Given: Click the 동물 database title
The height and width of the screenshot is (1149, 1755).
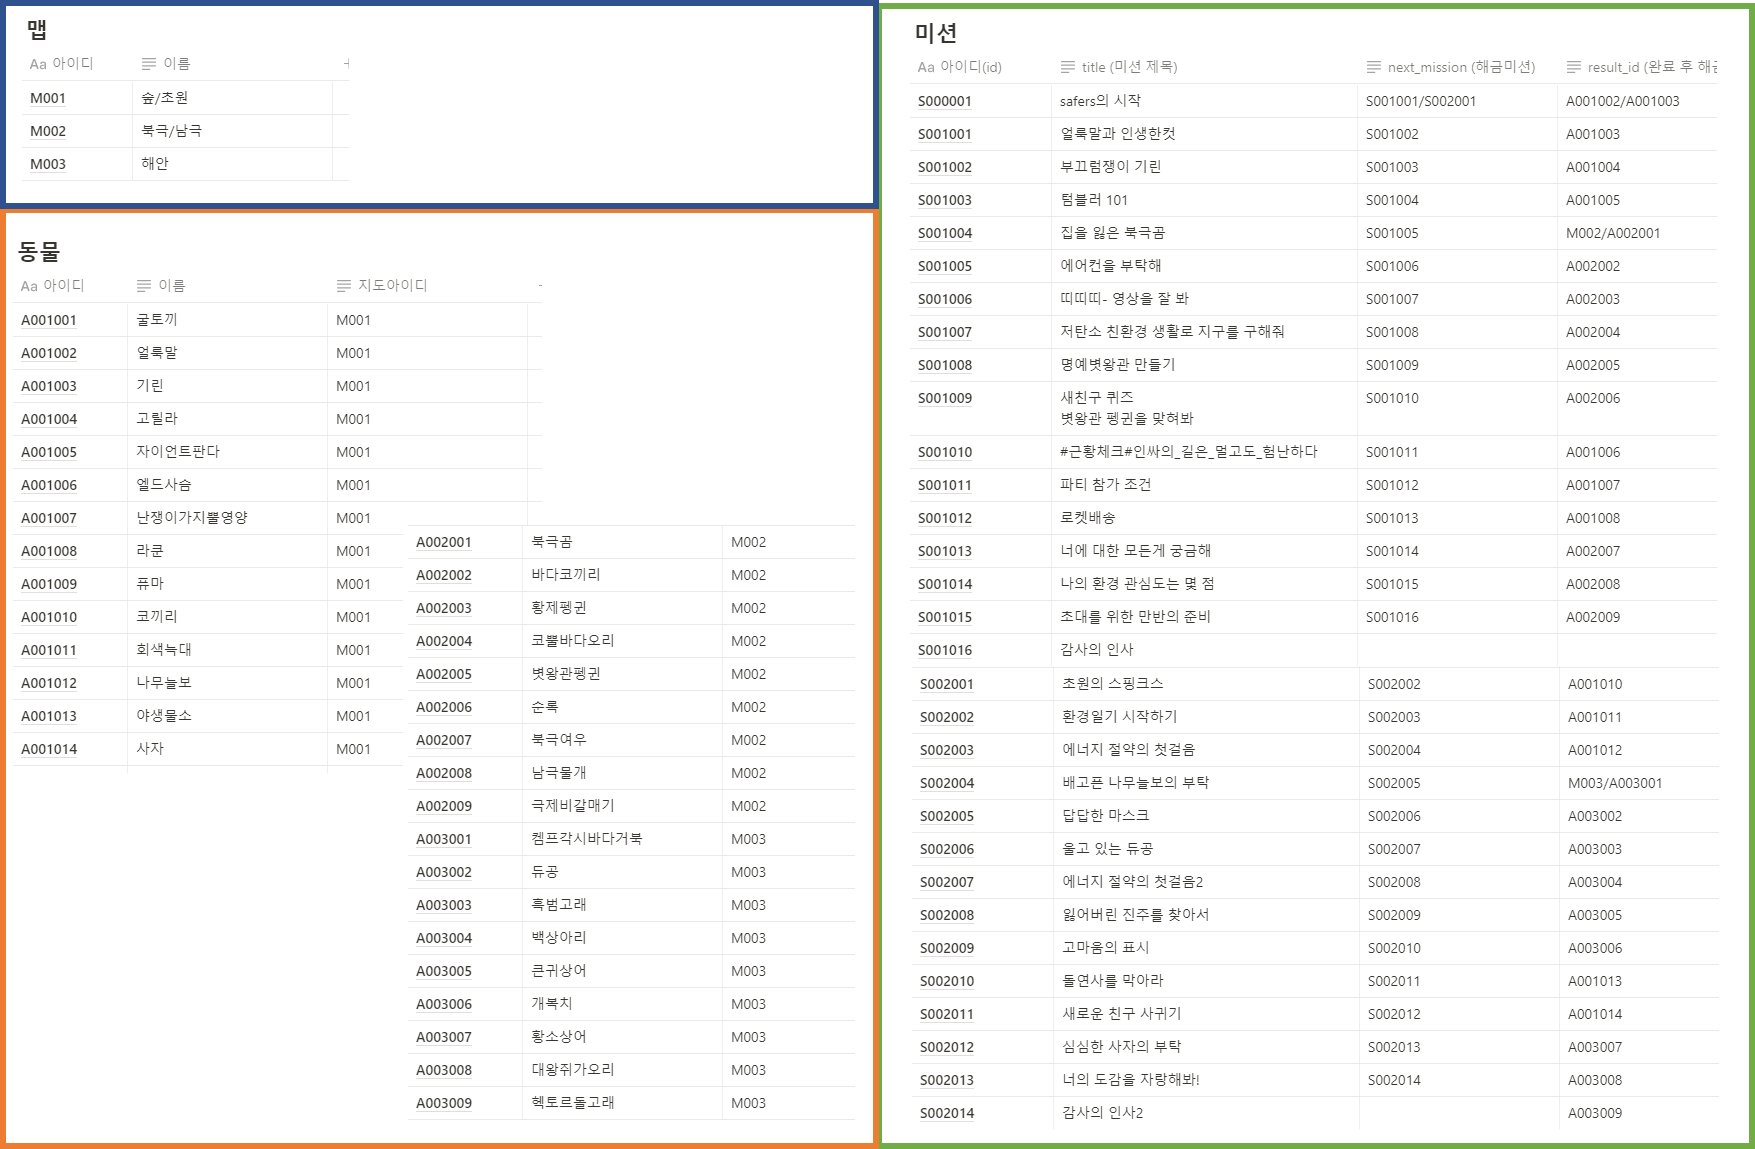Looking at the screenshot, I should point(39,251).
